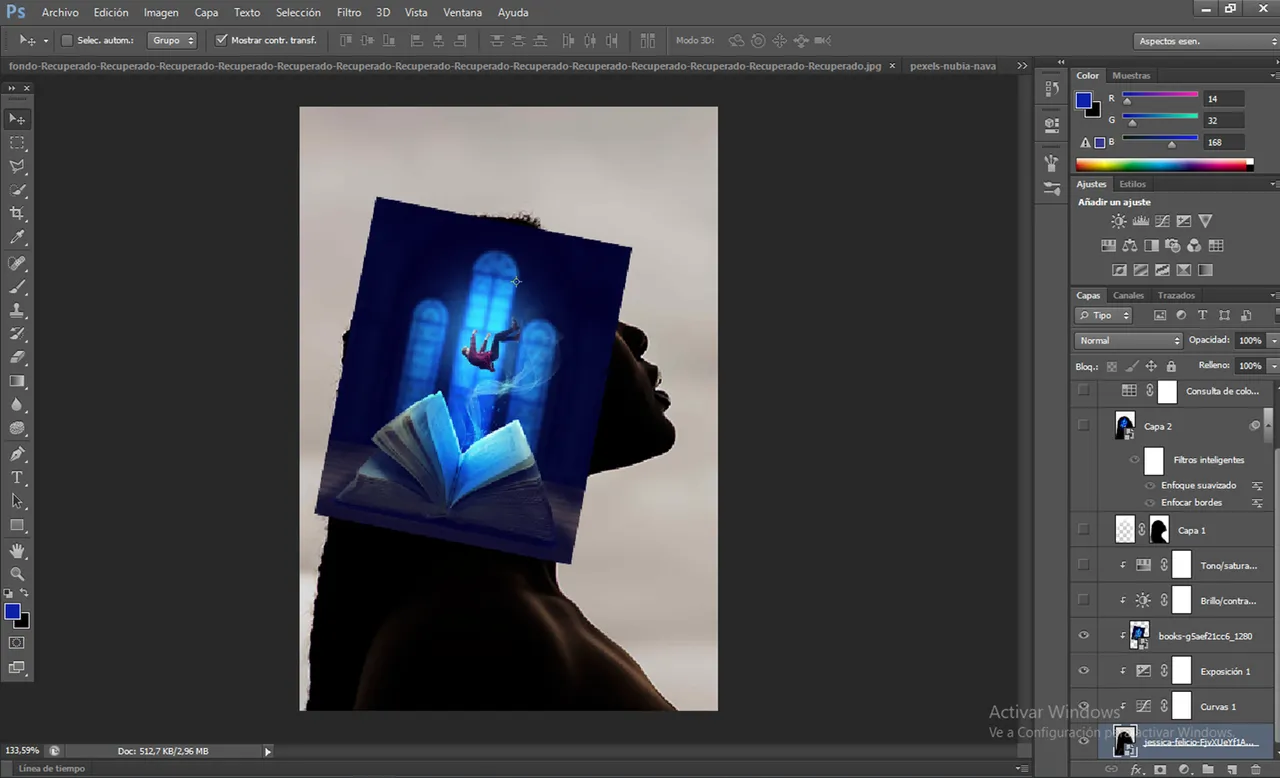Open the Aspectos esen. workspace dropdown
1280x778 pixels.
coord(1208,41)
